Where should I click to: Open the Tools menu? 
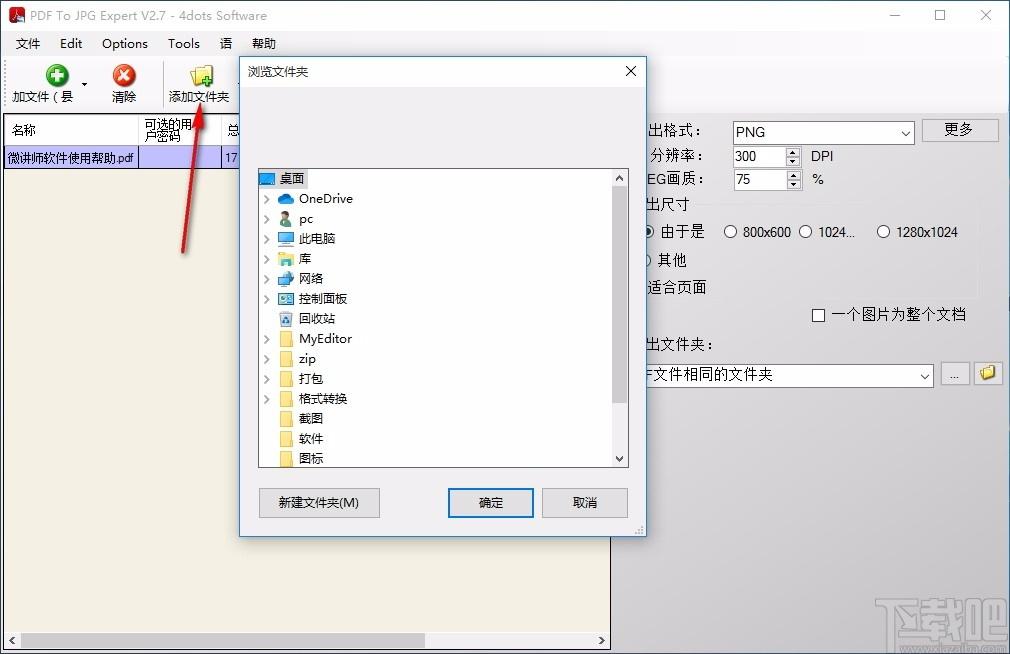pyautogui.click(x=184, y=43)
